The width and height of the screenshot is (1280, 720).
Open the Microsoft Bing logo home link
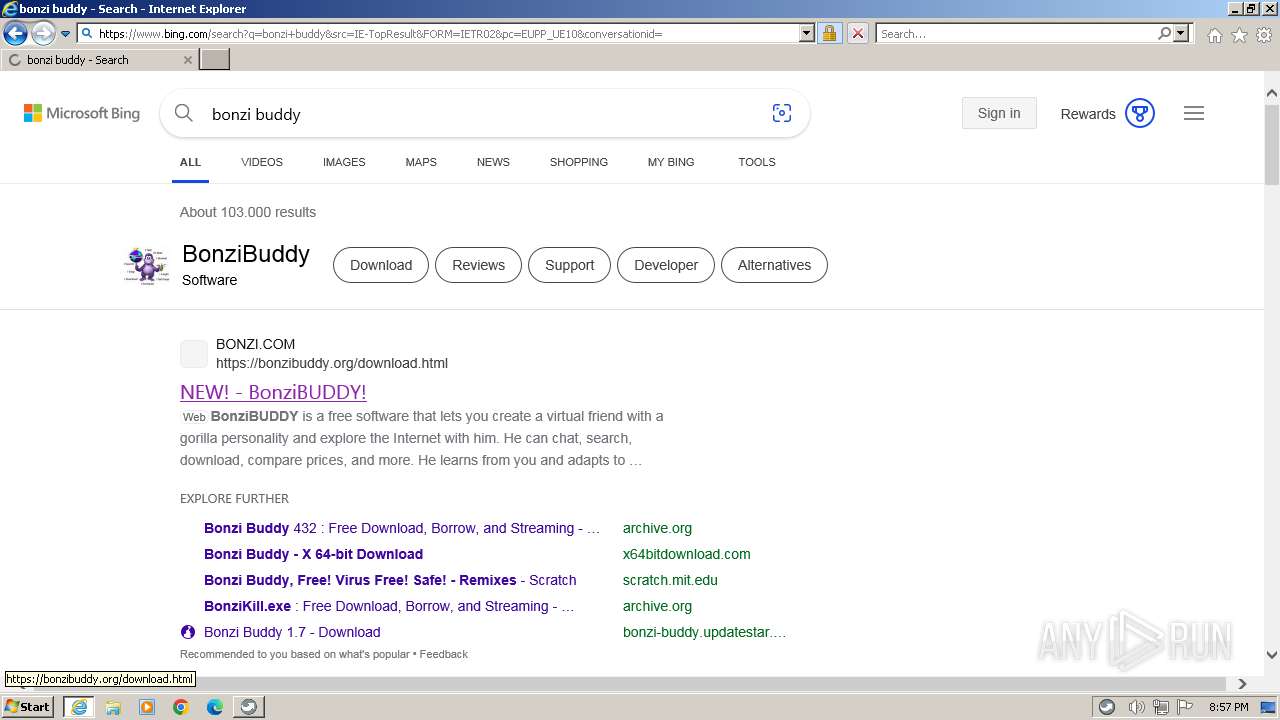(x=82, y=114)
